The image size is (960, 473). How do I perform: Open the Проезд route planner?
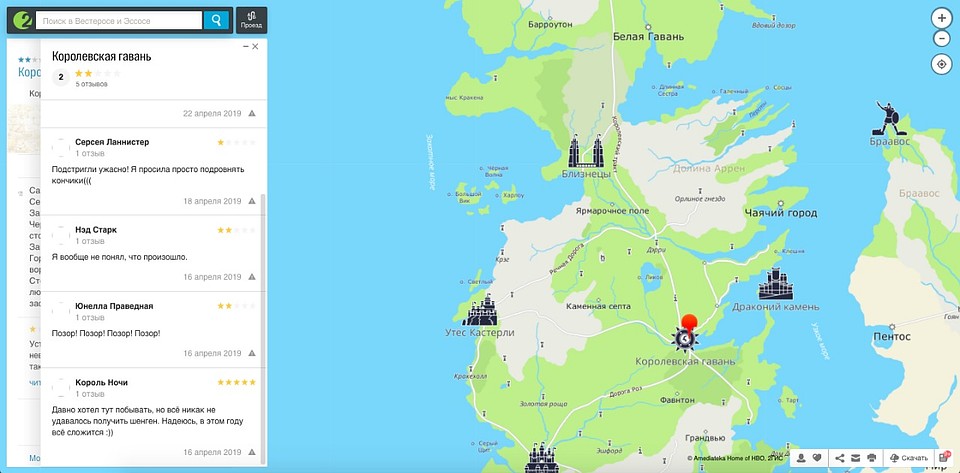click(251, 20)
